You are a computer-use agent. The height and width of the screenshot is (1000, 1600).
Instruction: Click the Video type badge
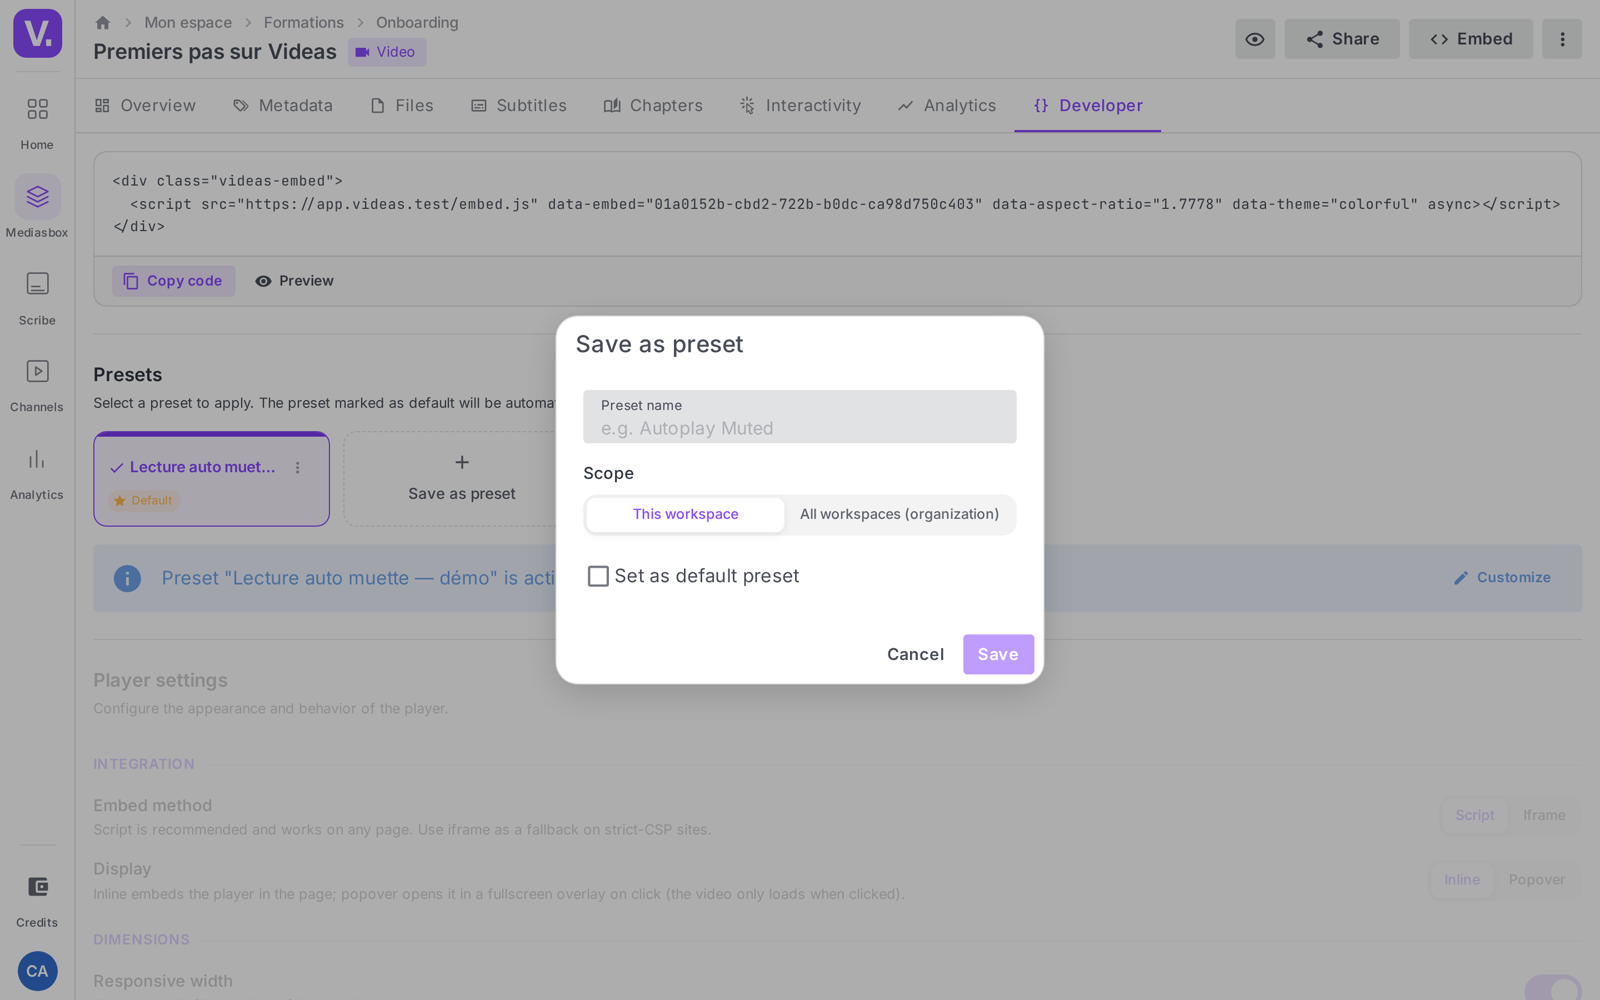click(387, 52)
